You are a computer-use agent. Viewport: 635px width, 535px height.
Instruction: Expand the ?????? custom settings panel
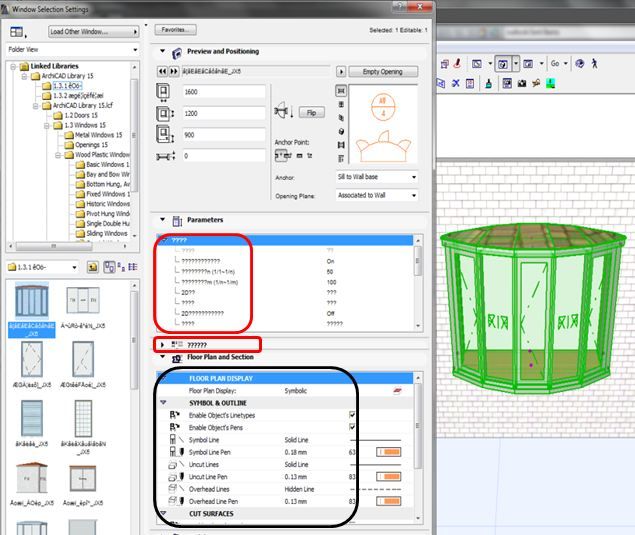162,345
